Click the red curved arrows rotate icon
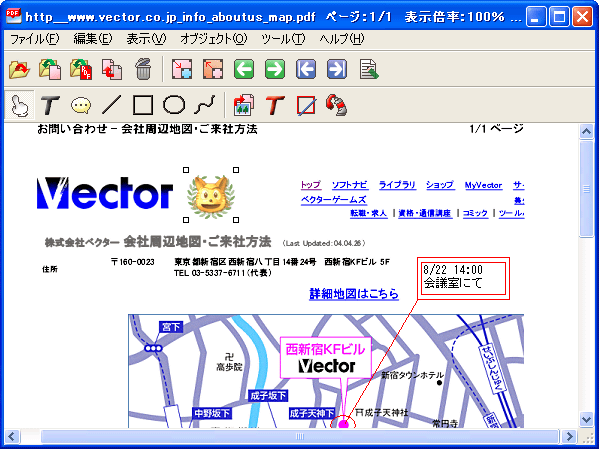Screen dimensions: 599x449 [337, 105]
